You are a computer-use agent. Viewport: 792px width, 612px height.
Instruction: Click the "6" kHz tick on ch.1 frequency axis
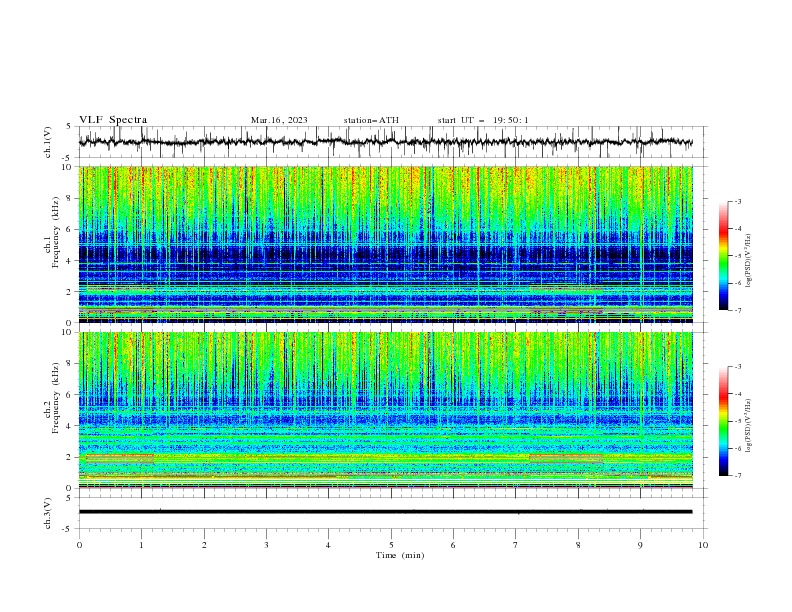[70, 229]
